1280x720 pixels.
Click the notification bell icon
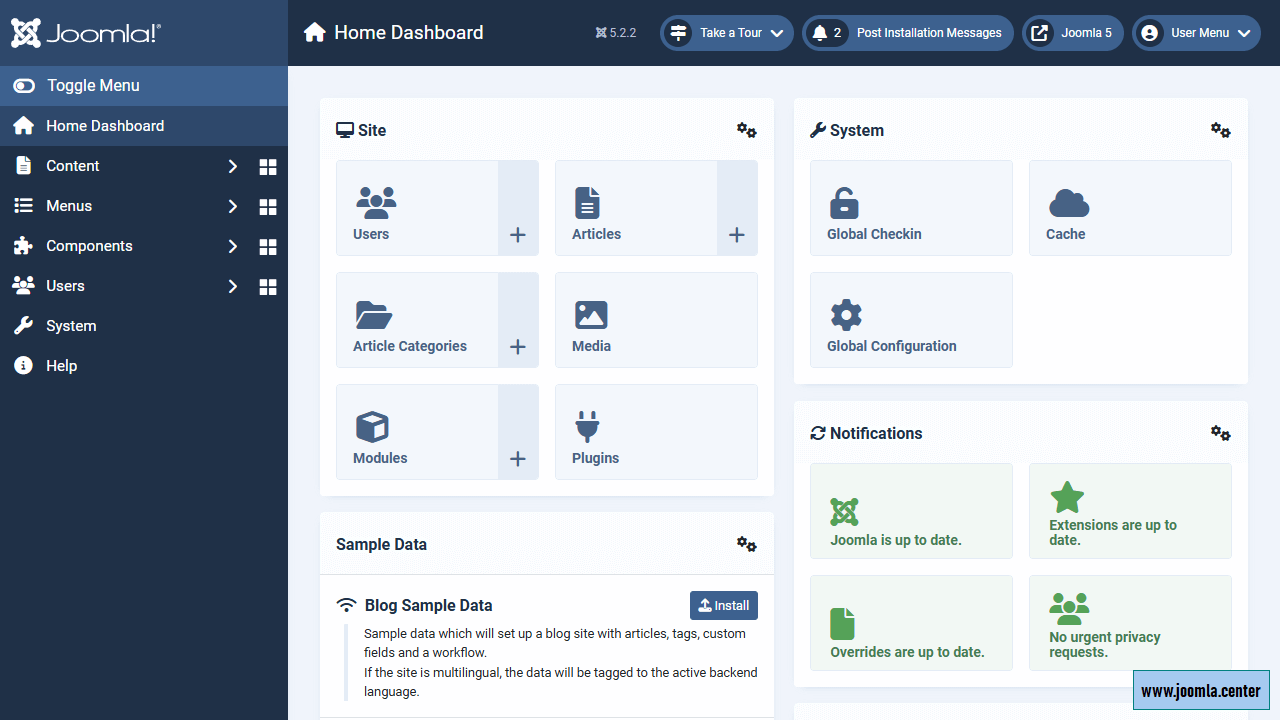tap(820, 33)
